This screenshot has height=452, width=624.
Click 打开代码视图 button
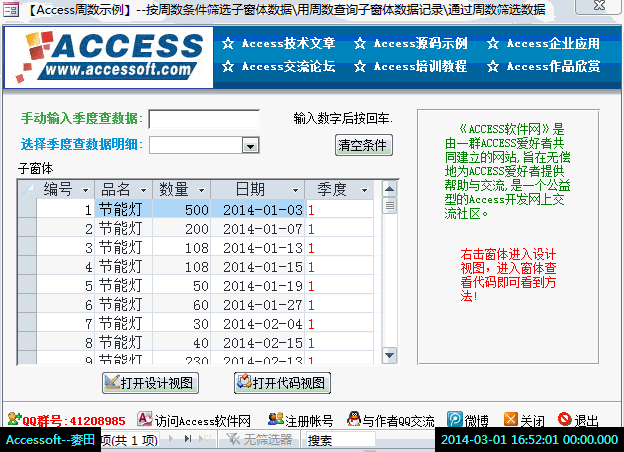click(x=282, y=383)
